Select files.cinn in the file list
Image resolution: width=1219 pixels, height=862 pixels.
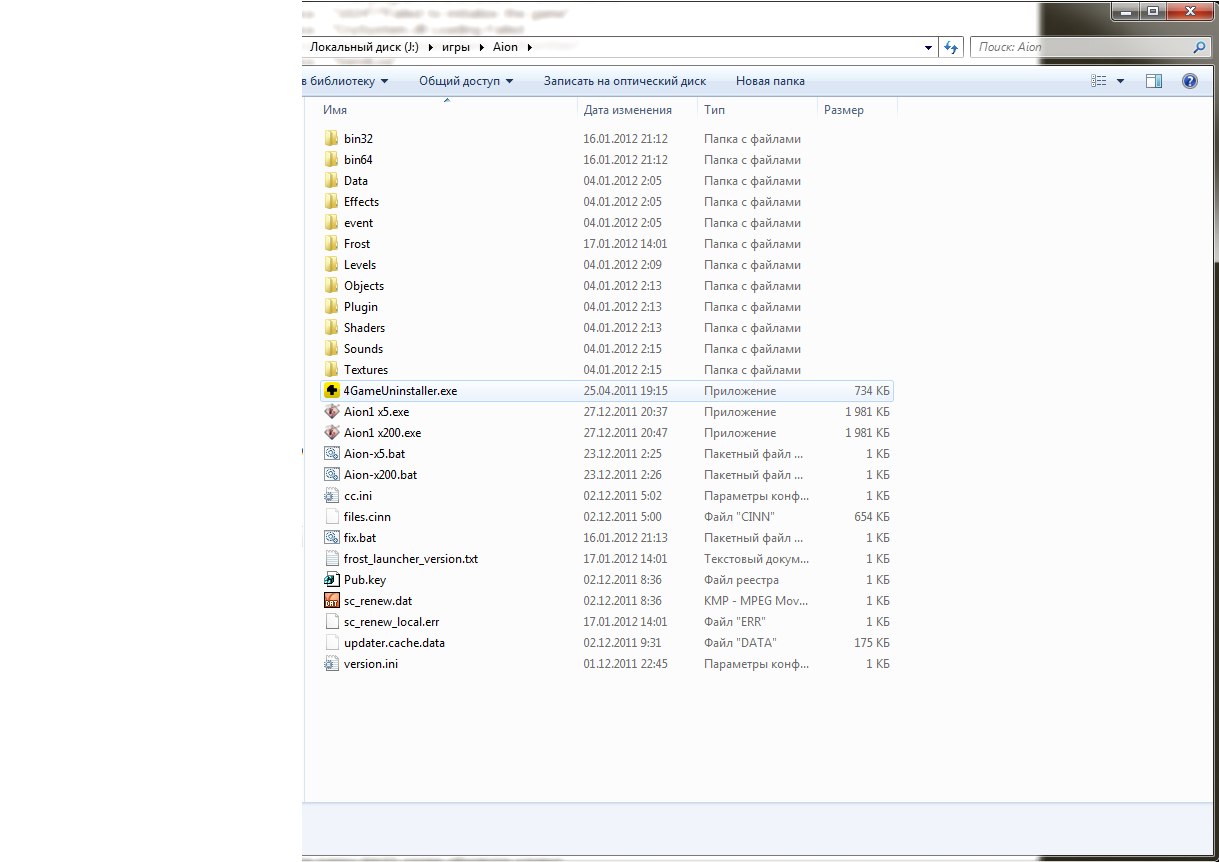pos(608,517)
